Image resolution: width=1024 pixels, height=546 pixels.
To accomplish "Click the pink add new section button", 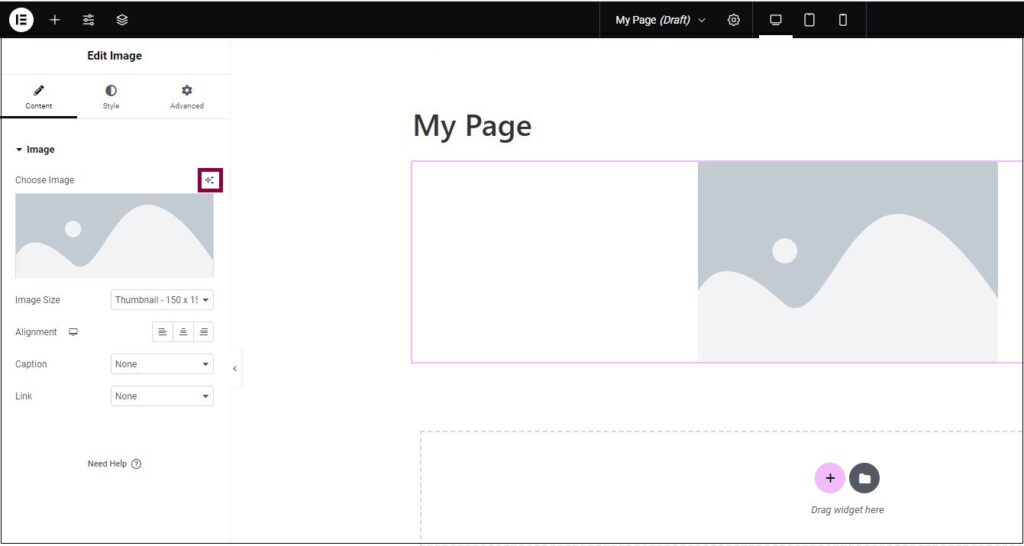I will point(829,478).
